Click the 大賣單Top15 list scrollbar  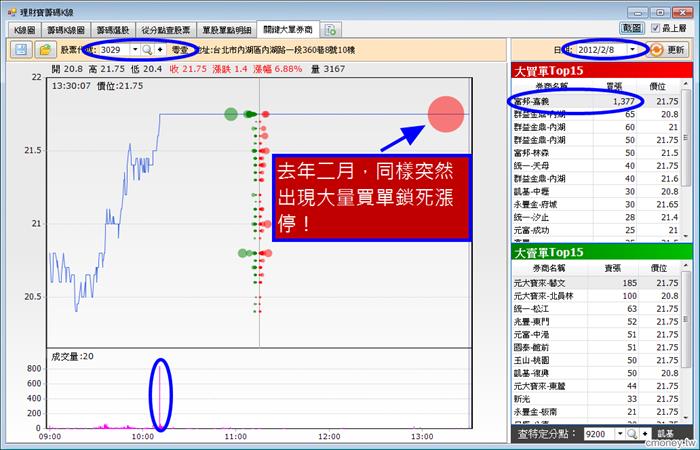tap(686, 320)
